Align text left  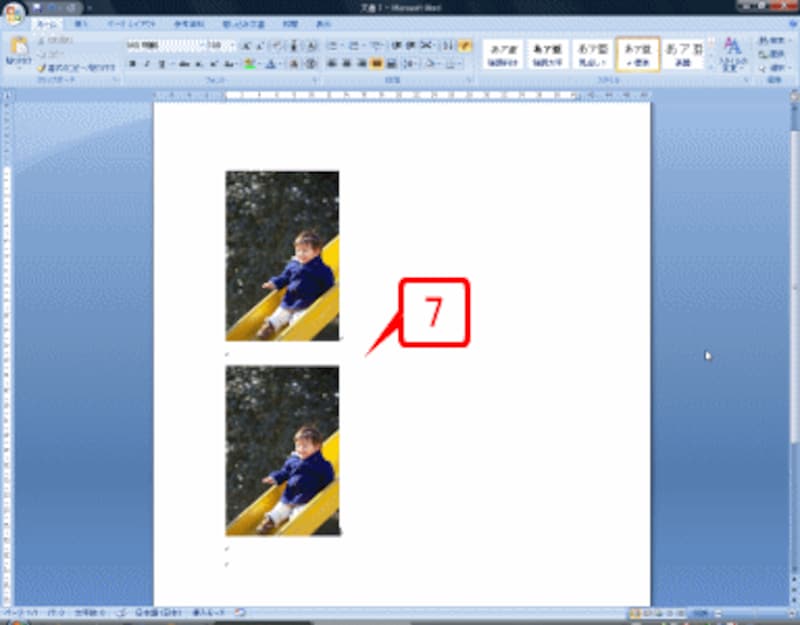[332, 64]
